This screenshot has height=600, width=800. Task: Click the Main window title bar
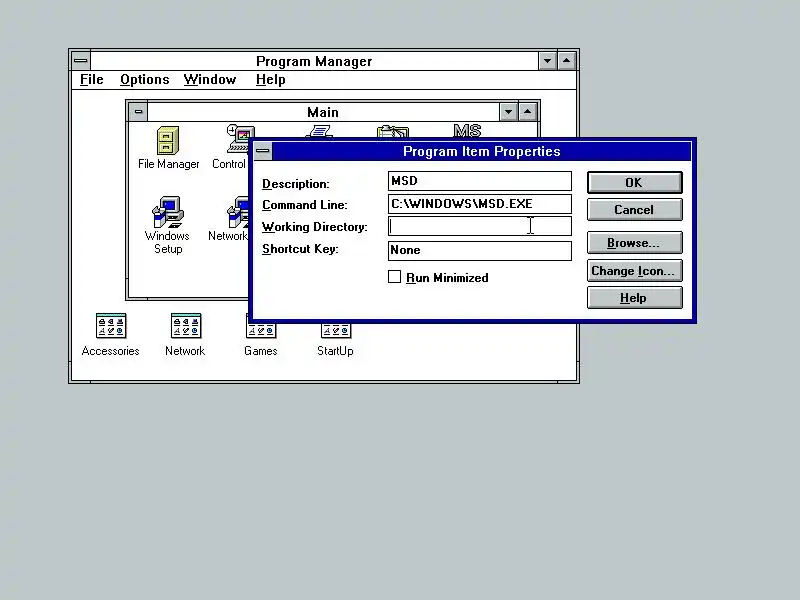[323, 112]
